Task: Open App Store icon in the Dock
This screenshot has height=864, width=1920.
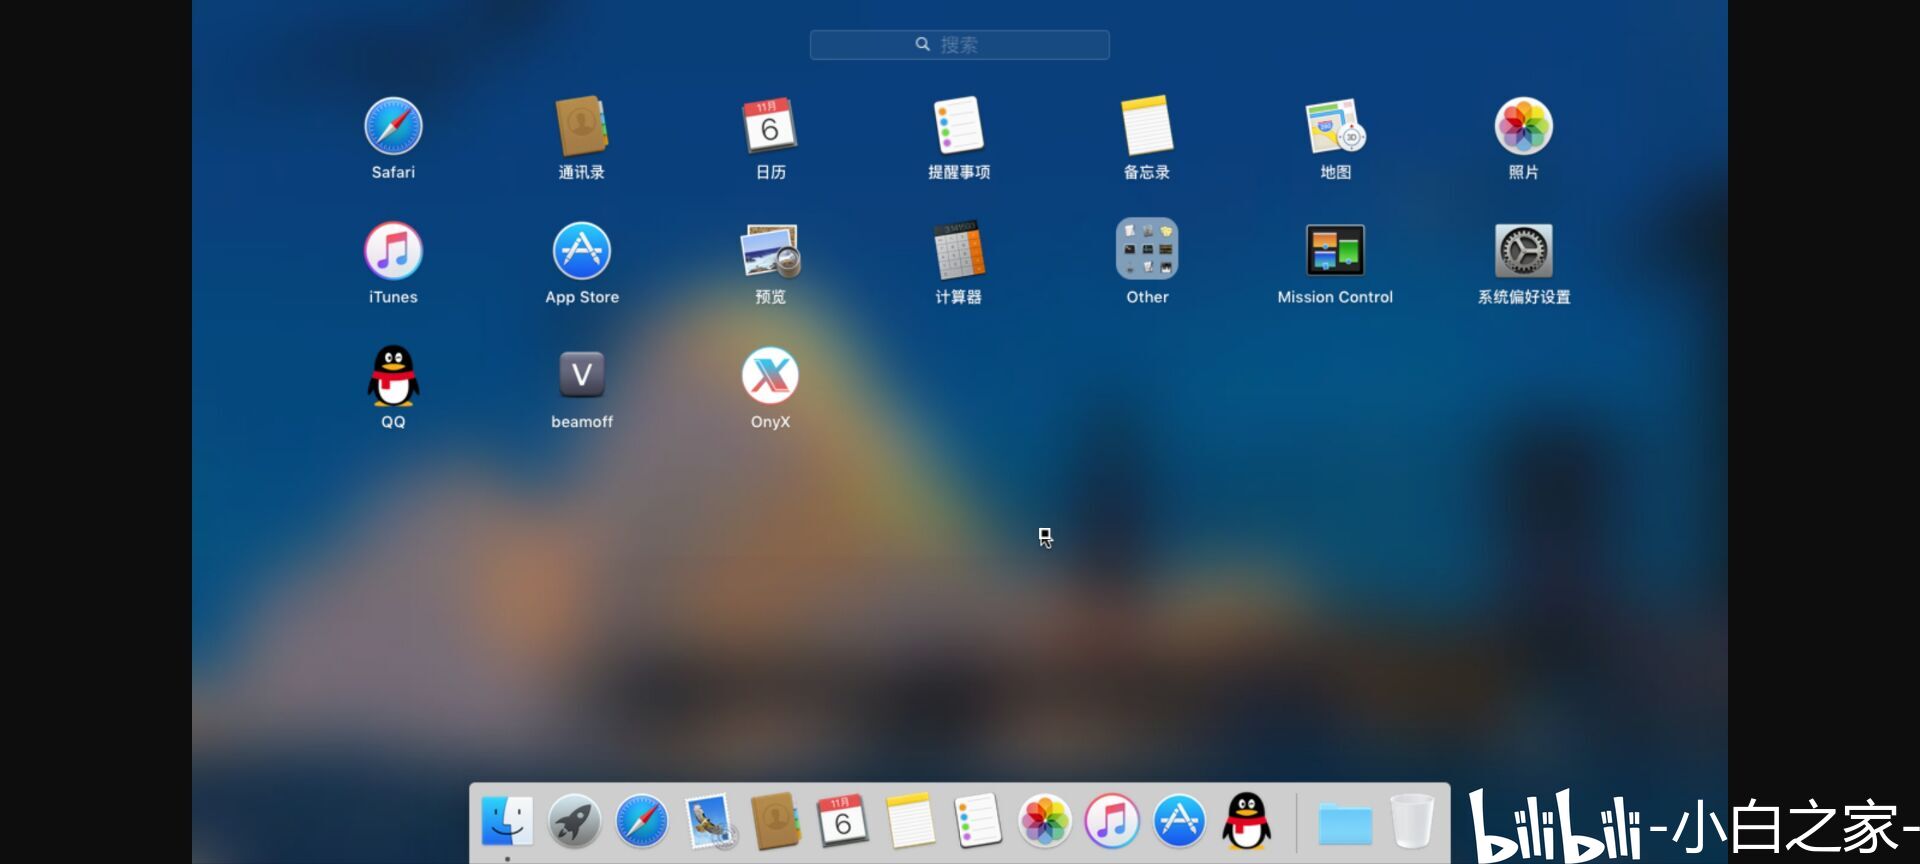Action: click(x=1179, y=822)
